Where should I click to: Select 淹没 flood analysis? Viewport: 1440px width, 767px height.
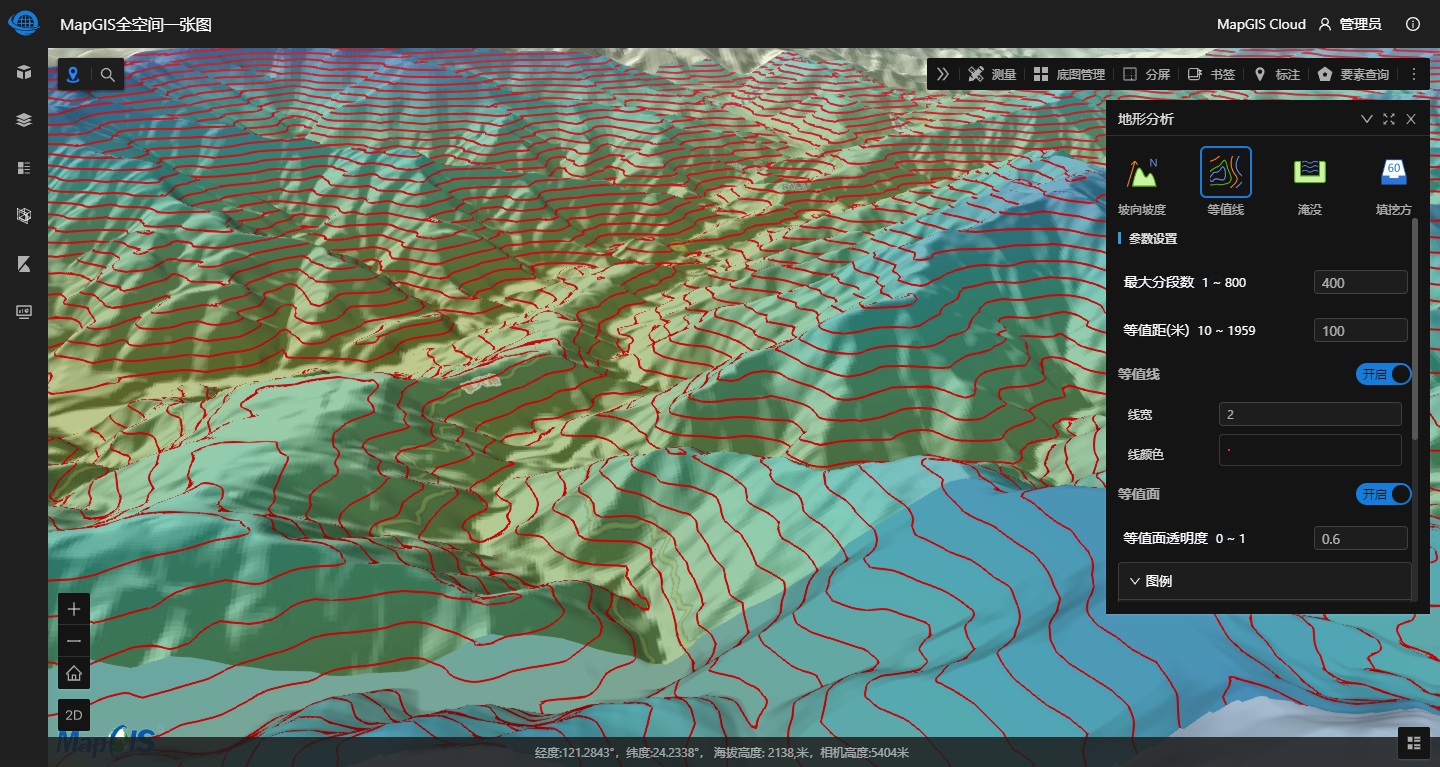[x=1310, y=183]
